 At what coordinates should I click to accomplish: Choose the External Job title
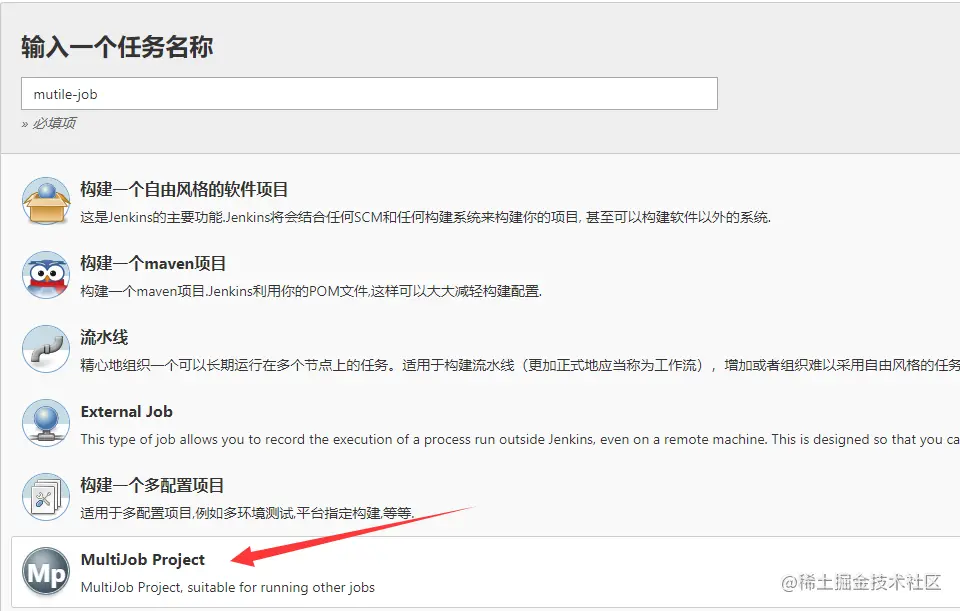(127, 412)
